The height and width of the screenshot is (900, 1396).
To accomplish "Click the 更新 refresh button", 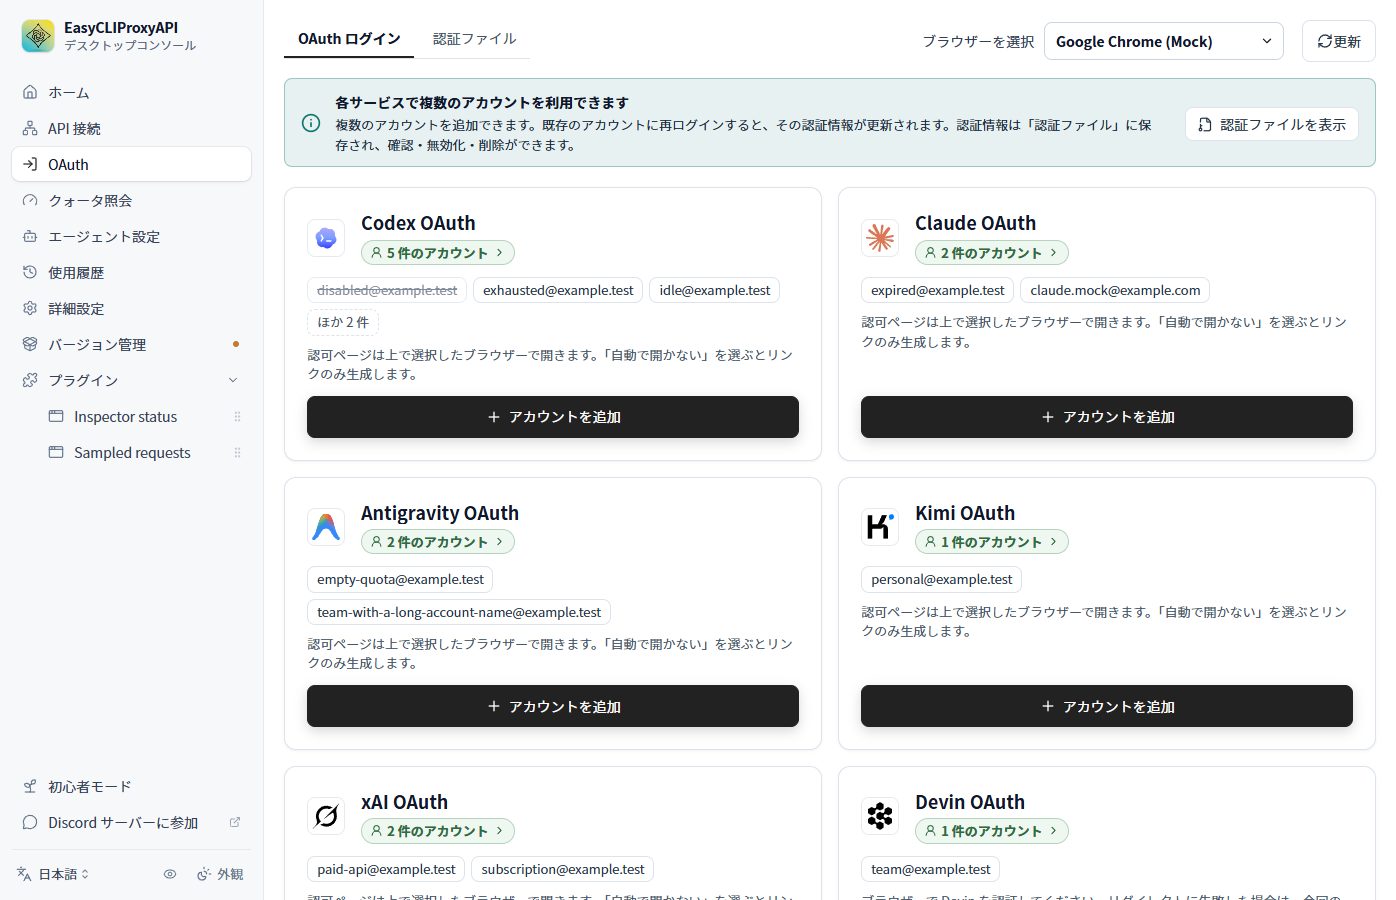I will point(1339,41).
